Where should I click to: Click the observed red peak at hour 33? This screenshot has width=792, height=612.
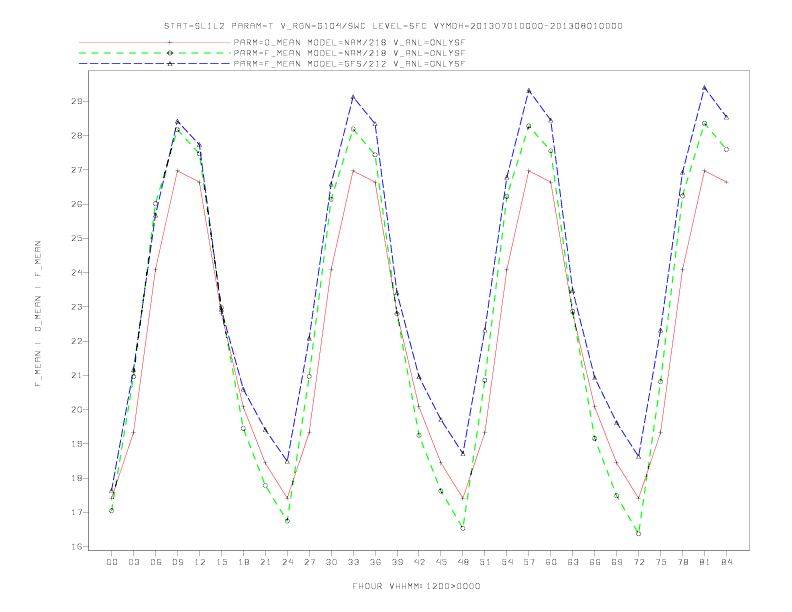point(353,171)
